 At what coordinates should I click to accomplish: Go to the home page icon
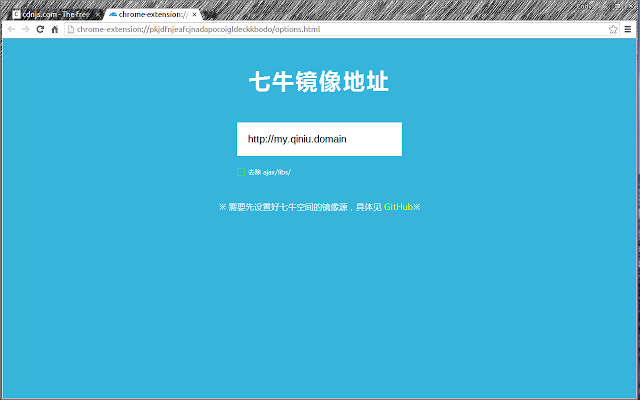click(x=55, y=29)
